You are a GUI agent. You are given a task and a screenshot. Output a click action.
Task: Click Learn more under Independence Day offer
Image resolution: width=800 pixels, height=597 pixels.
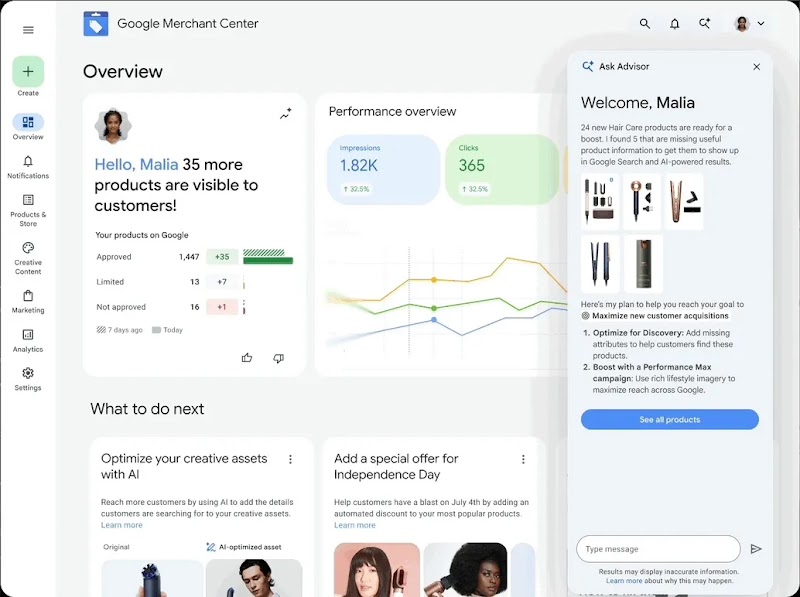click(355, 525)
